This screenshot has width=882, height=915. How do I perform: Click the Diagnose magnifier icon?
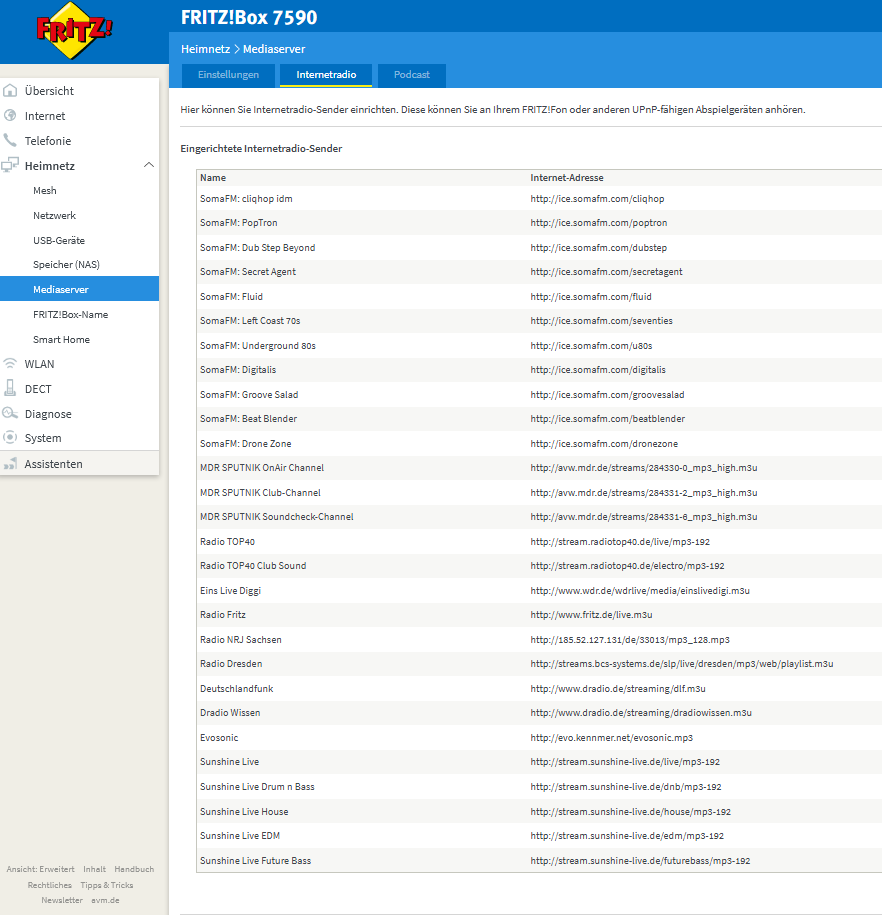[x=9, y=413]
